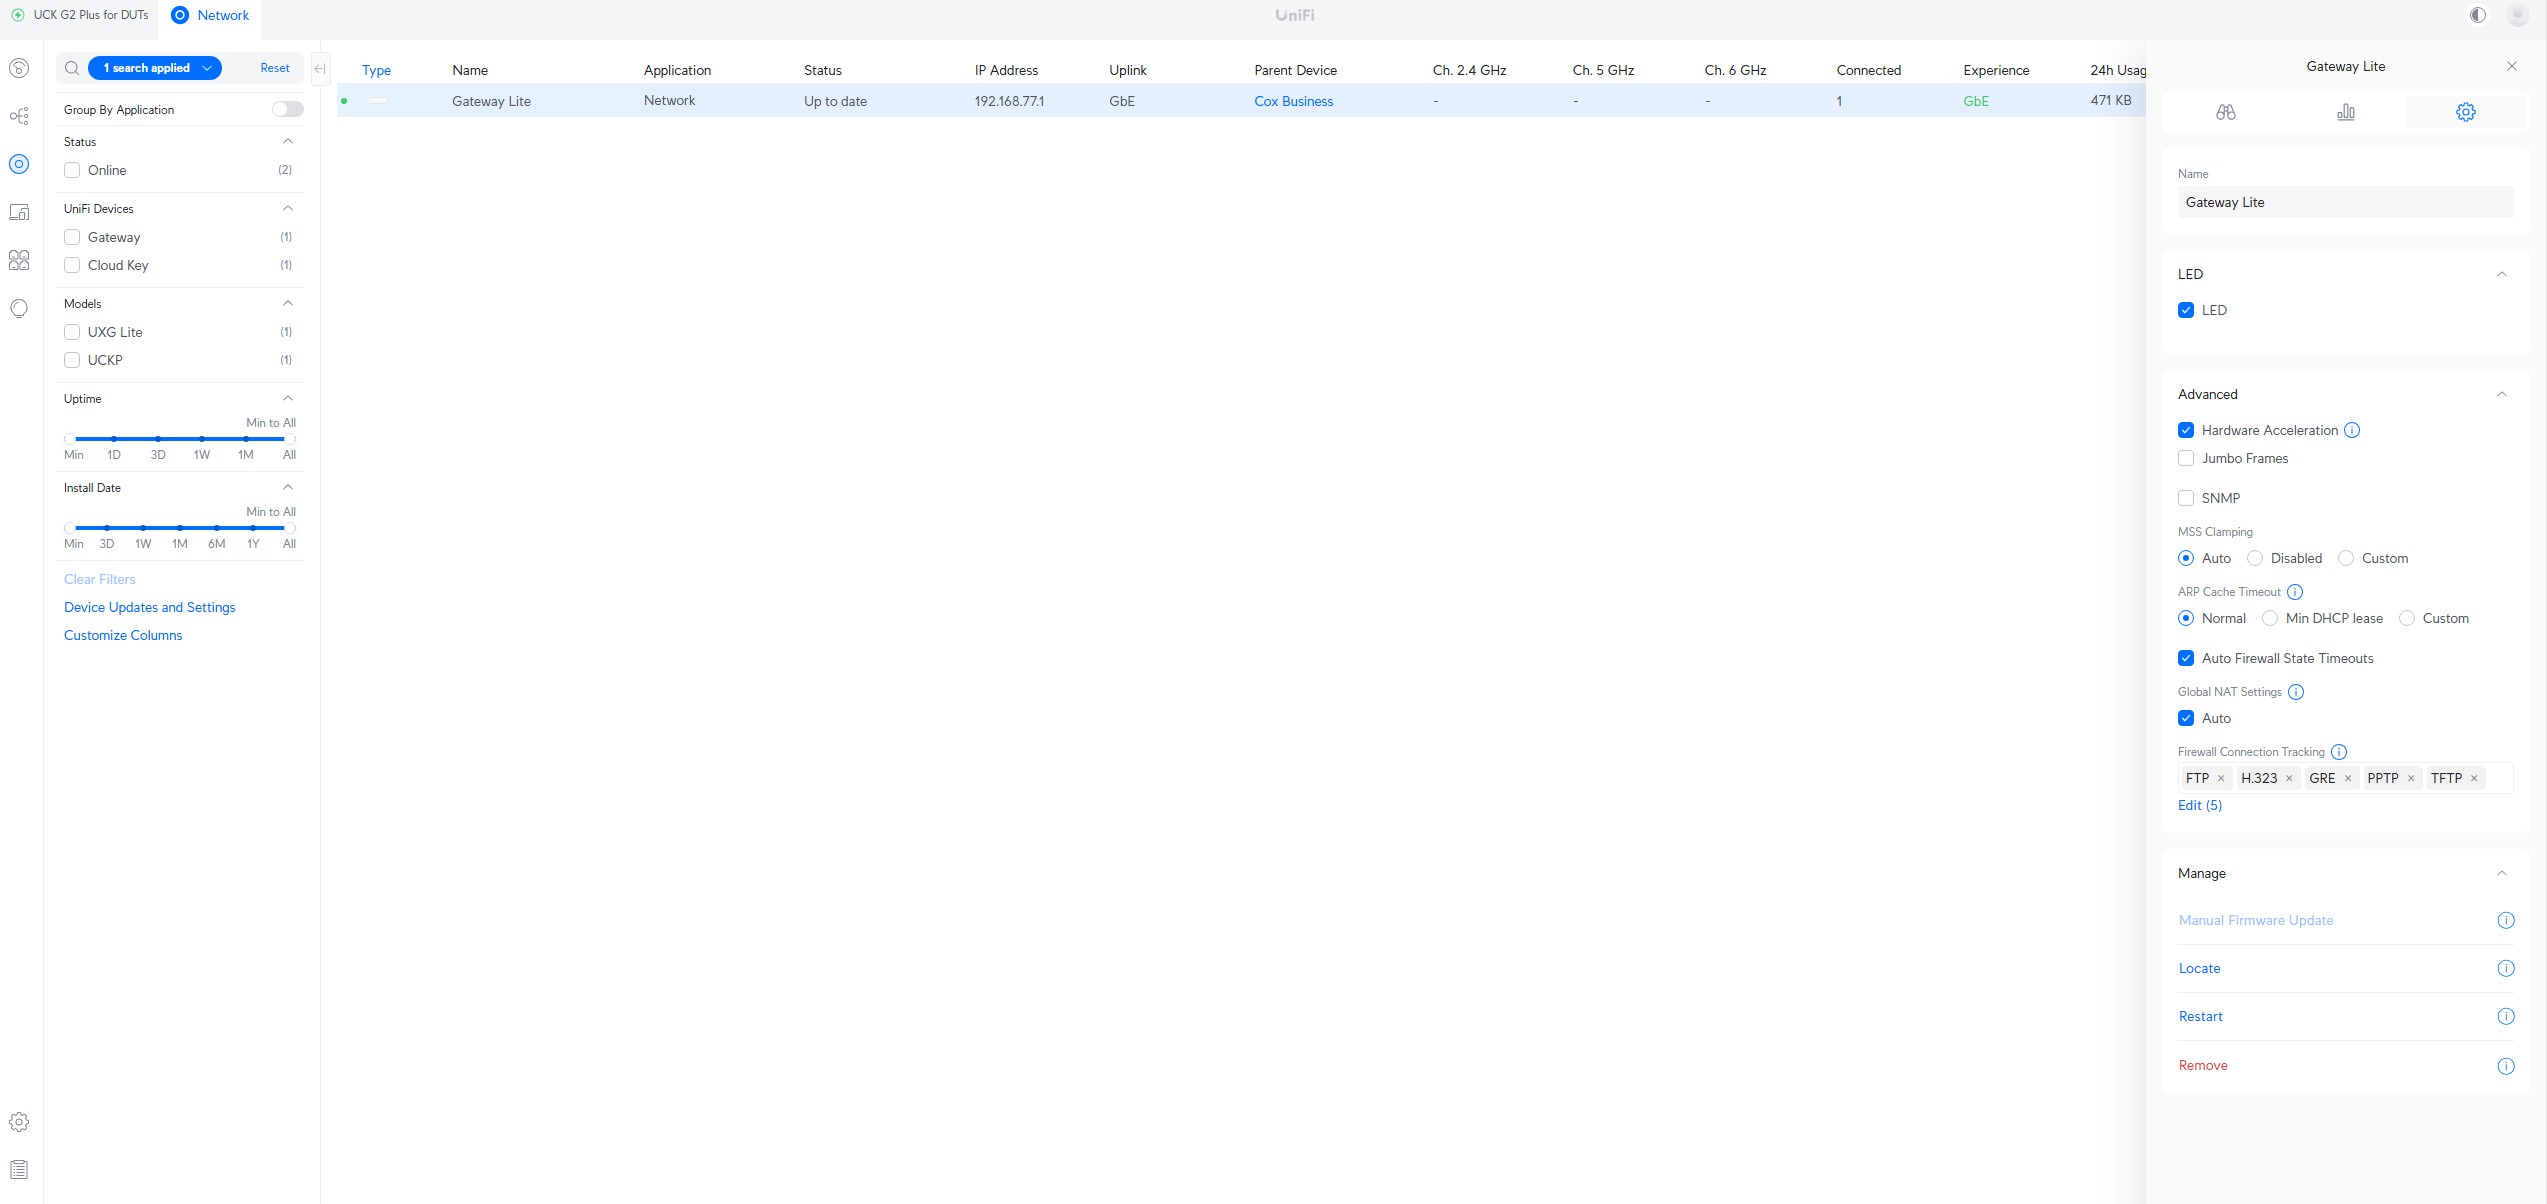Enable the Jumbo Frames checkbox
Screen dimensions: 2547x1204
point(2186,458)
